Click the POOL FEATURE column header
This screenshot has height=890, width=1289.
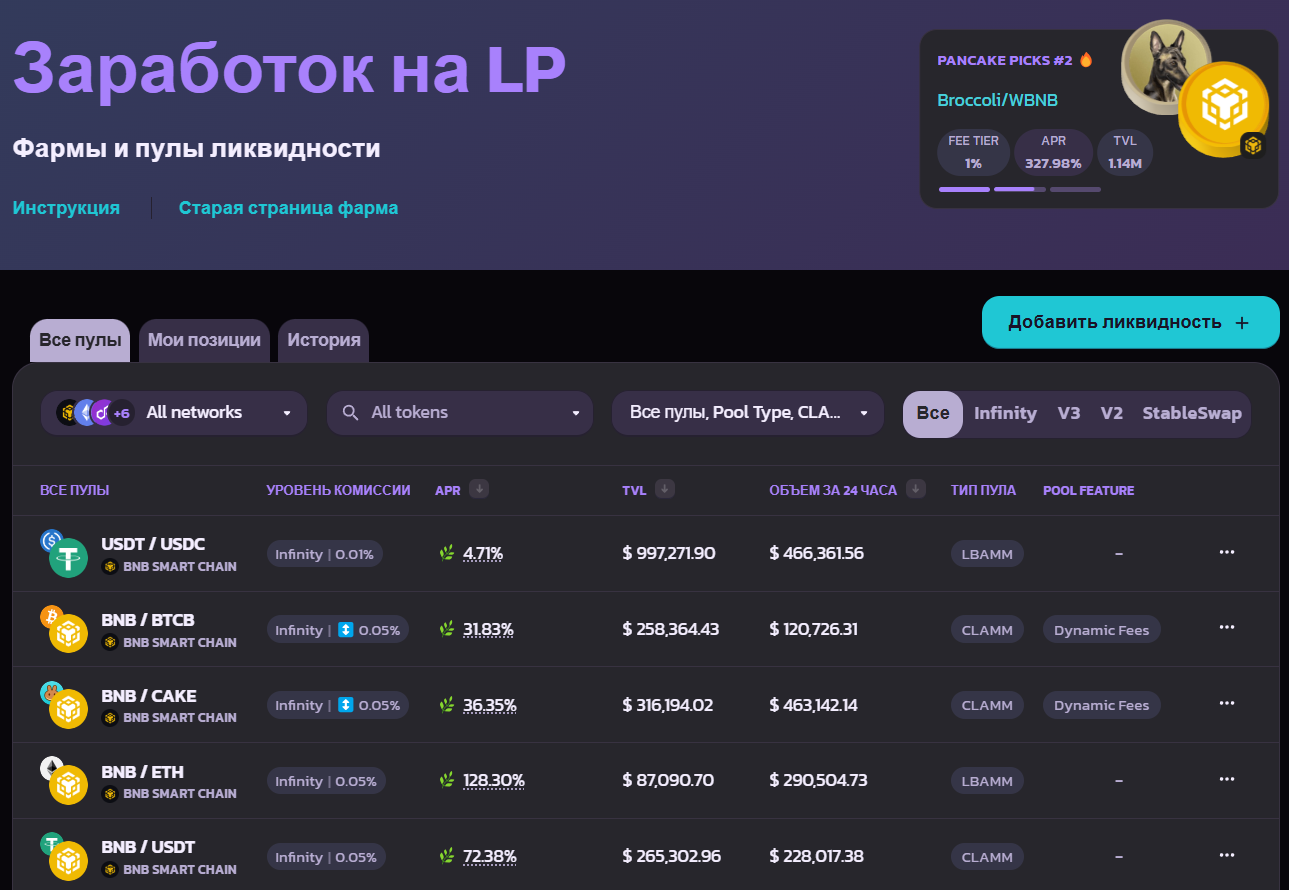pyautogui.click(x=1088, y=490)
